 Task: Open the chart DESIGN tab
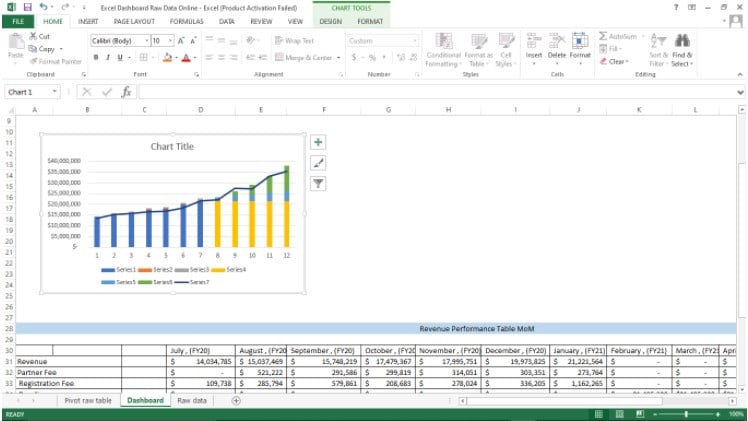331,21
